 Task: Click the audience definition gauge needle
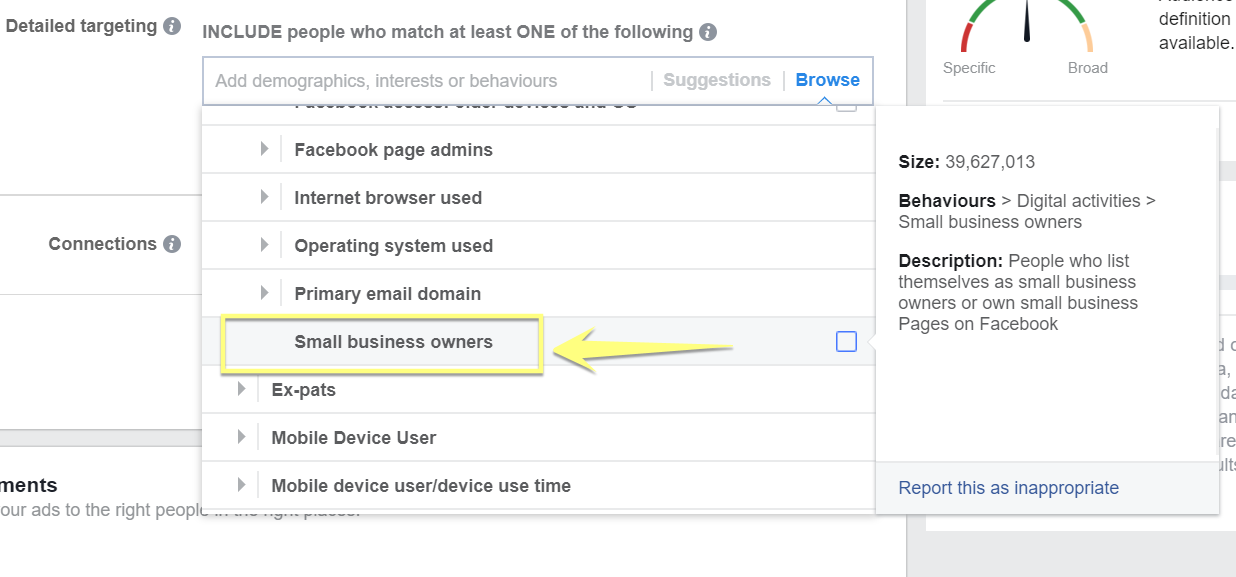click(1027, 19)
